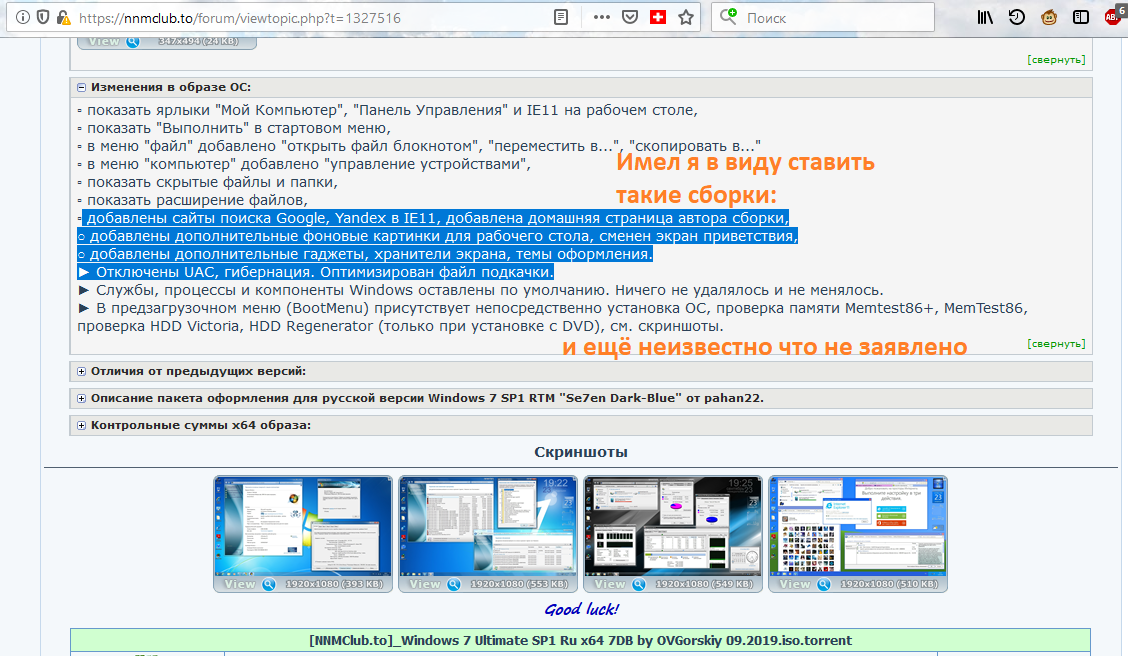Click highlighted line "Отключены UAC, гибернация"
1128x656 pixels.
pyautogui.click(x=316, y=272)
